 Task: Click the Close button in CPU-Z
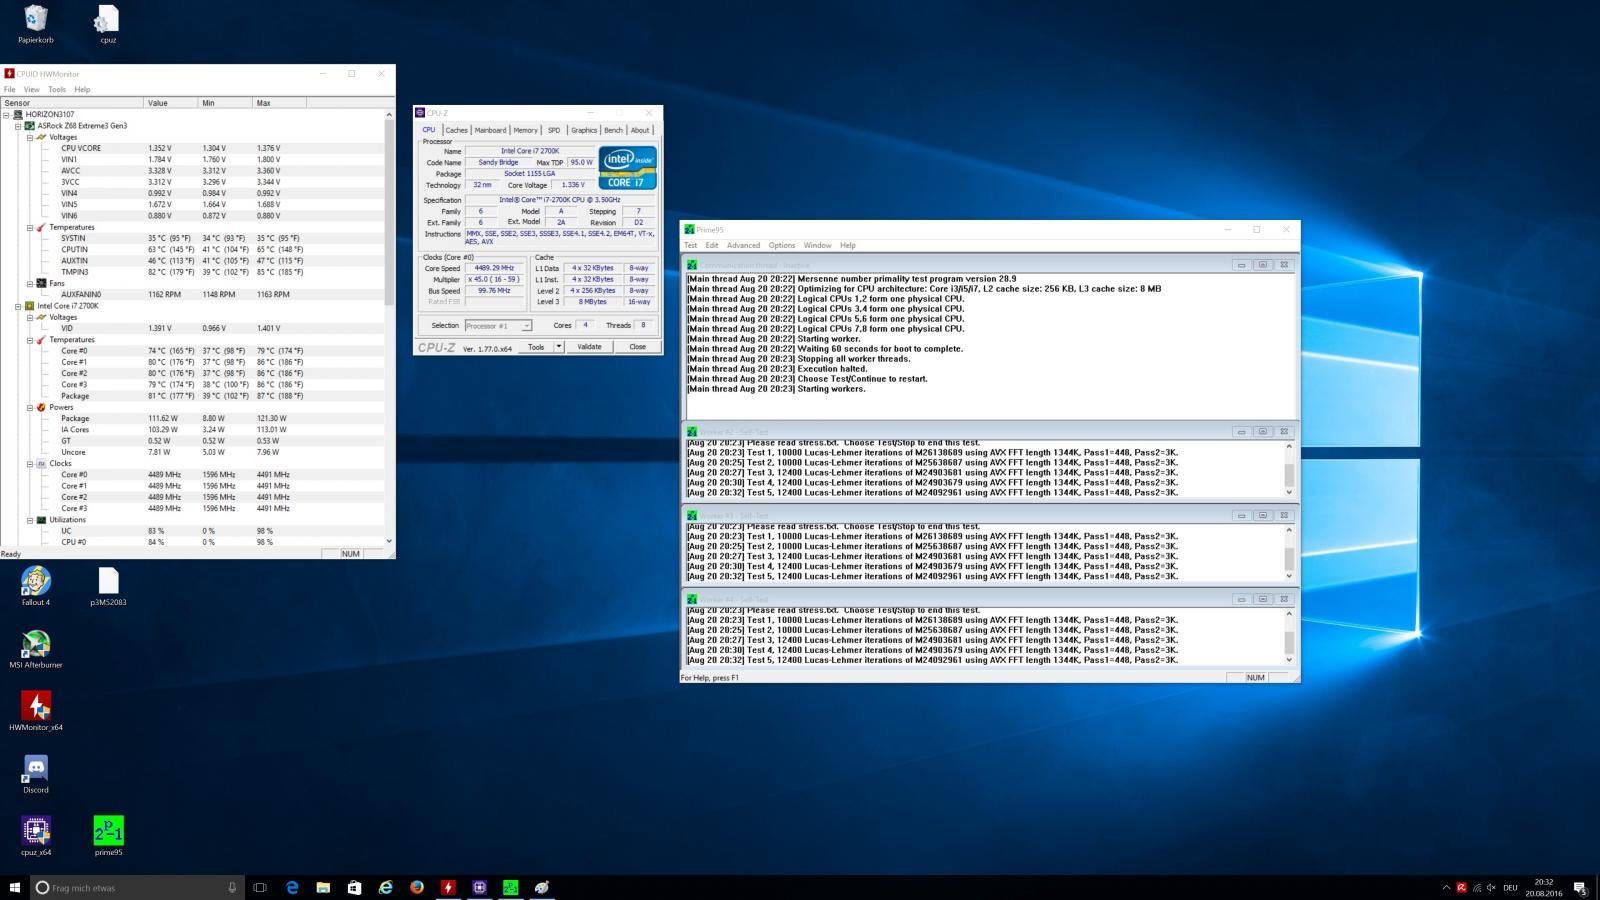click(637, 347)
